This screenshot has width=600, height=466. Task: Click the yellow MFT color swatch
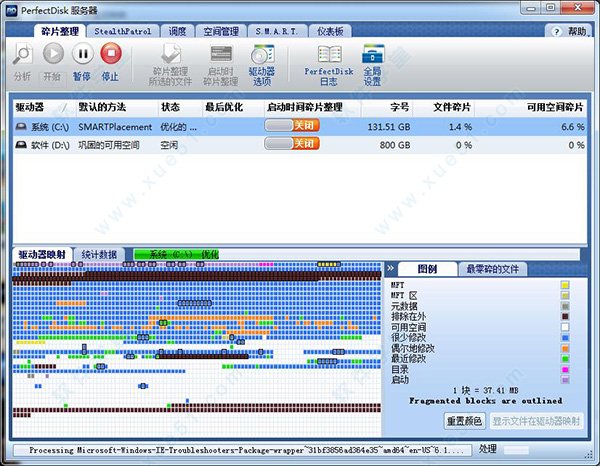pos(565,285)
